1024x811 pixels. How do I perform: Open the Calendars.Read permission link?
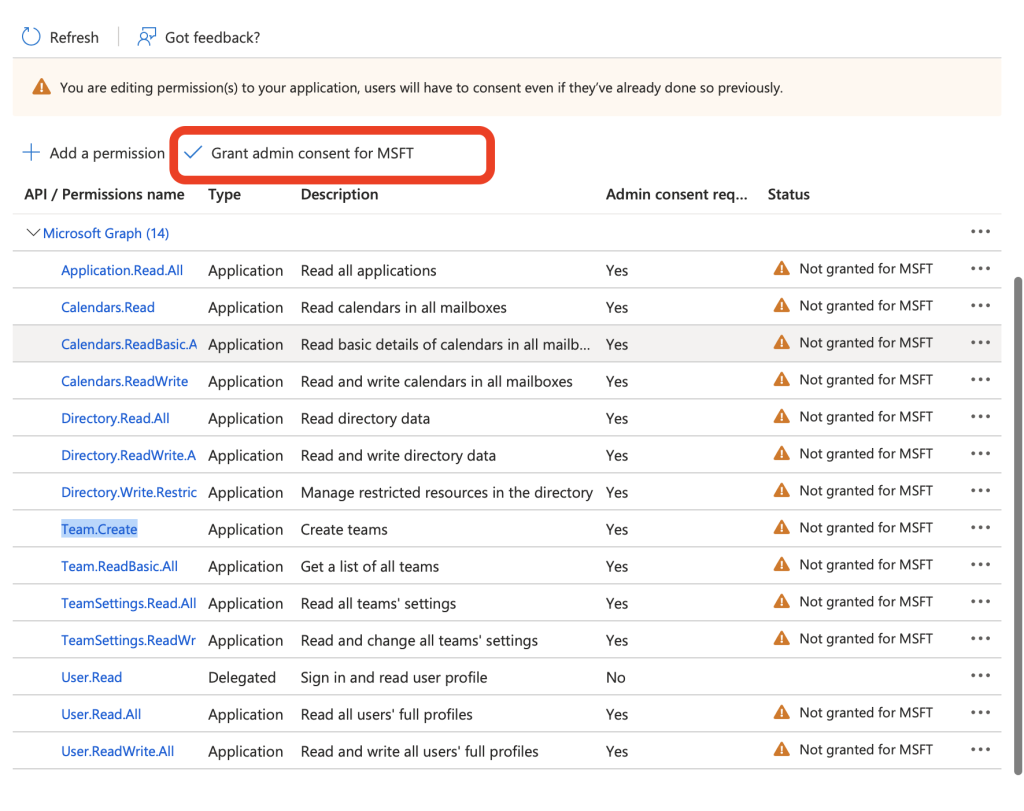108,307
